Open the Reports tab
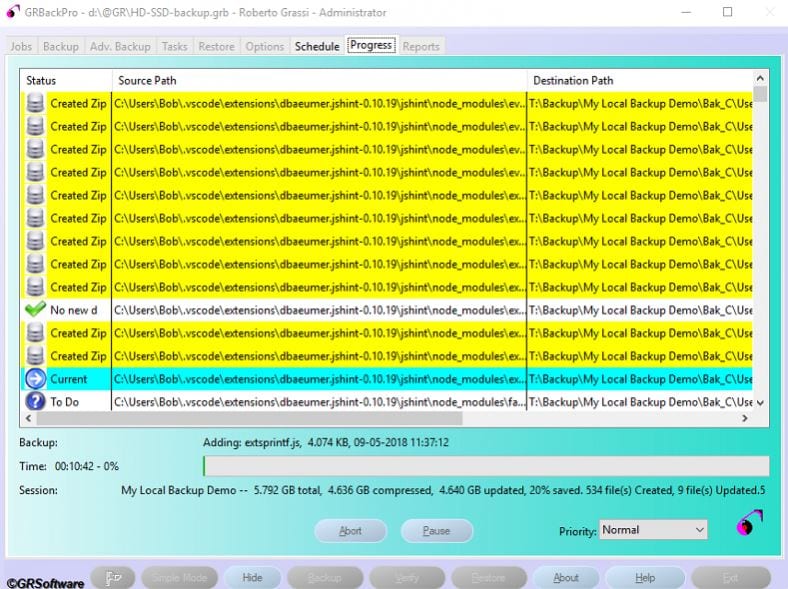788x589 pixels. [421, 46]
